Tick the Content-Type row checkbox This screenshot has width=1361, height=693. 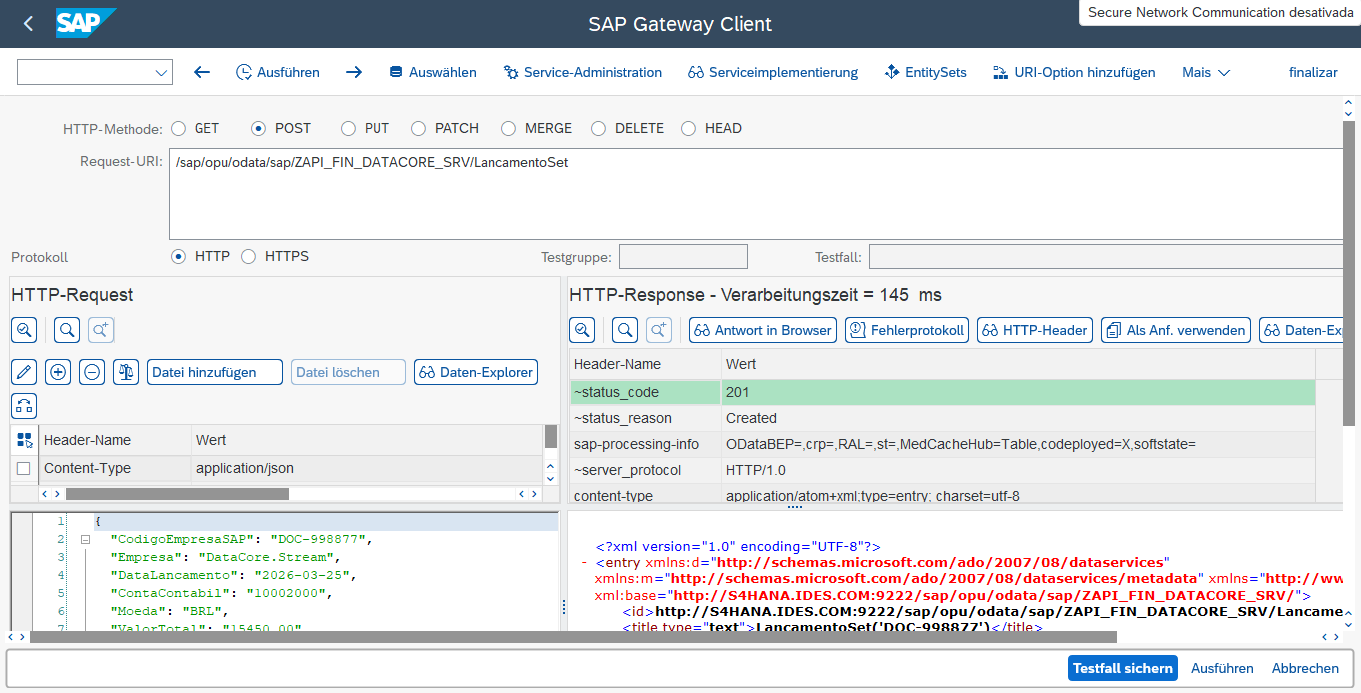coord(24,468)
